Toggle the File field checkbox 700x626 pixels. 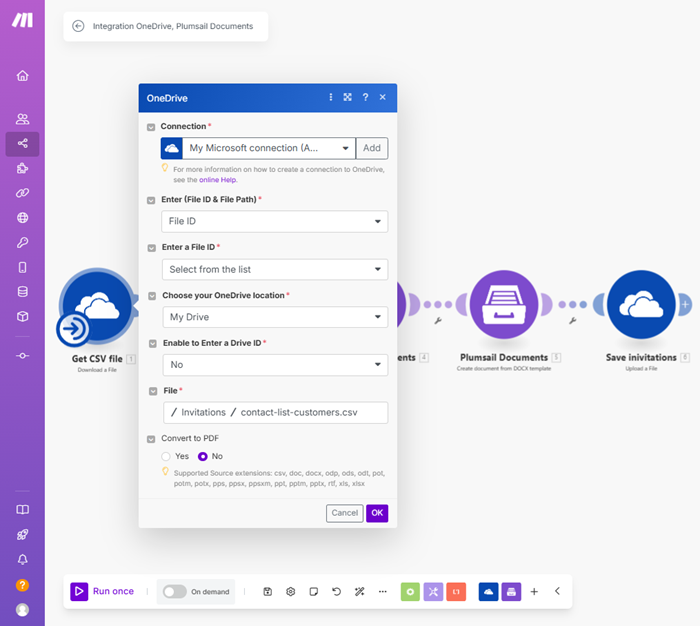pyautogui.click(x=153, y=392)
